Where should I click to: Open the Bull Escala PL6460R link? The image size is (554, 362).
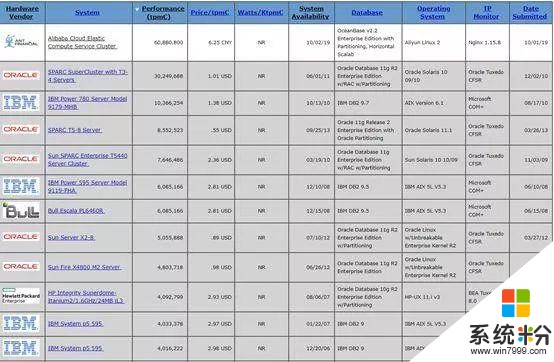pyautogui.click(x=76, y=211)
